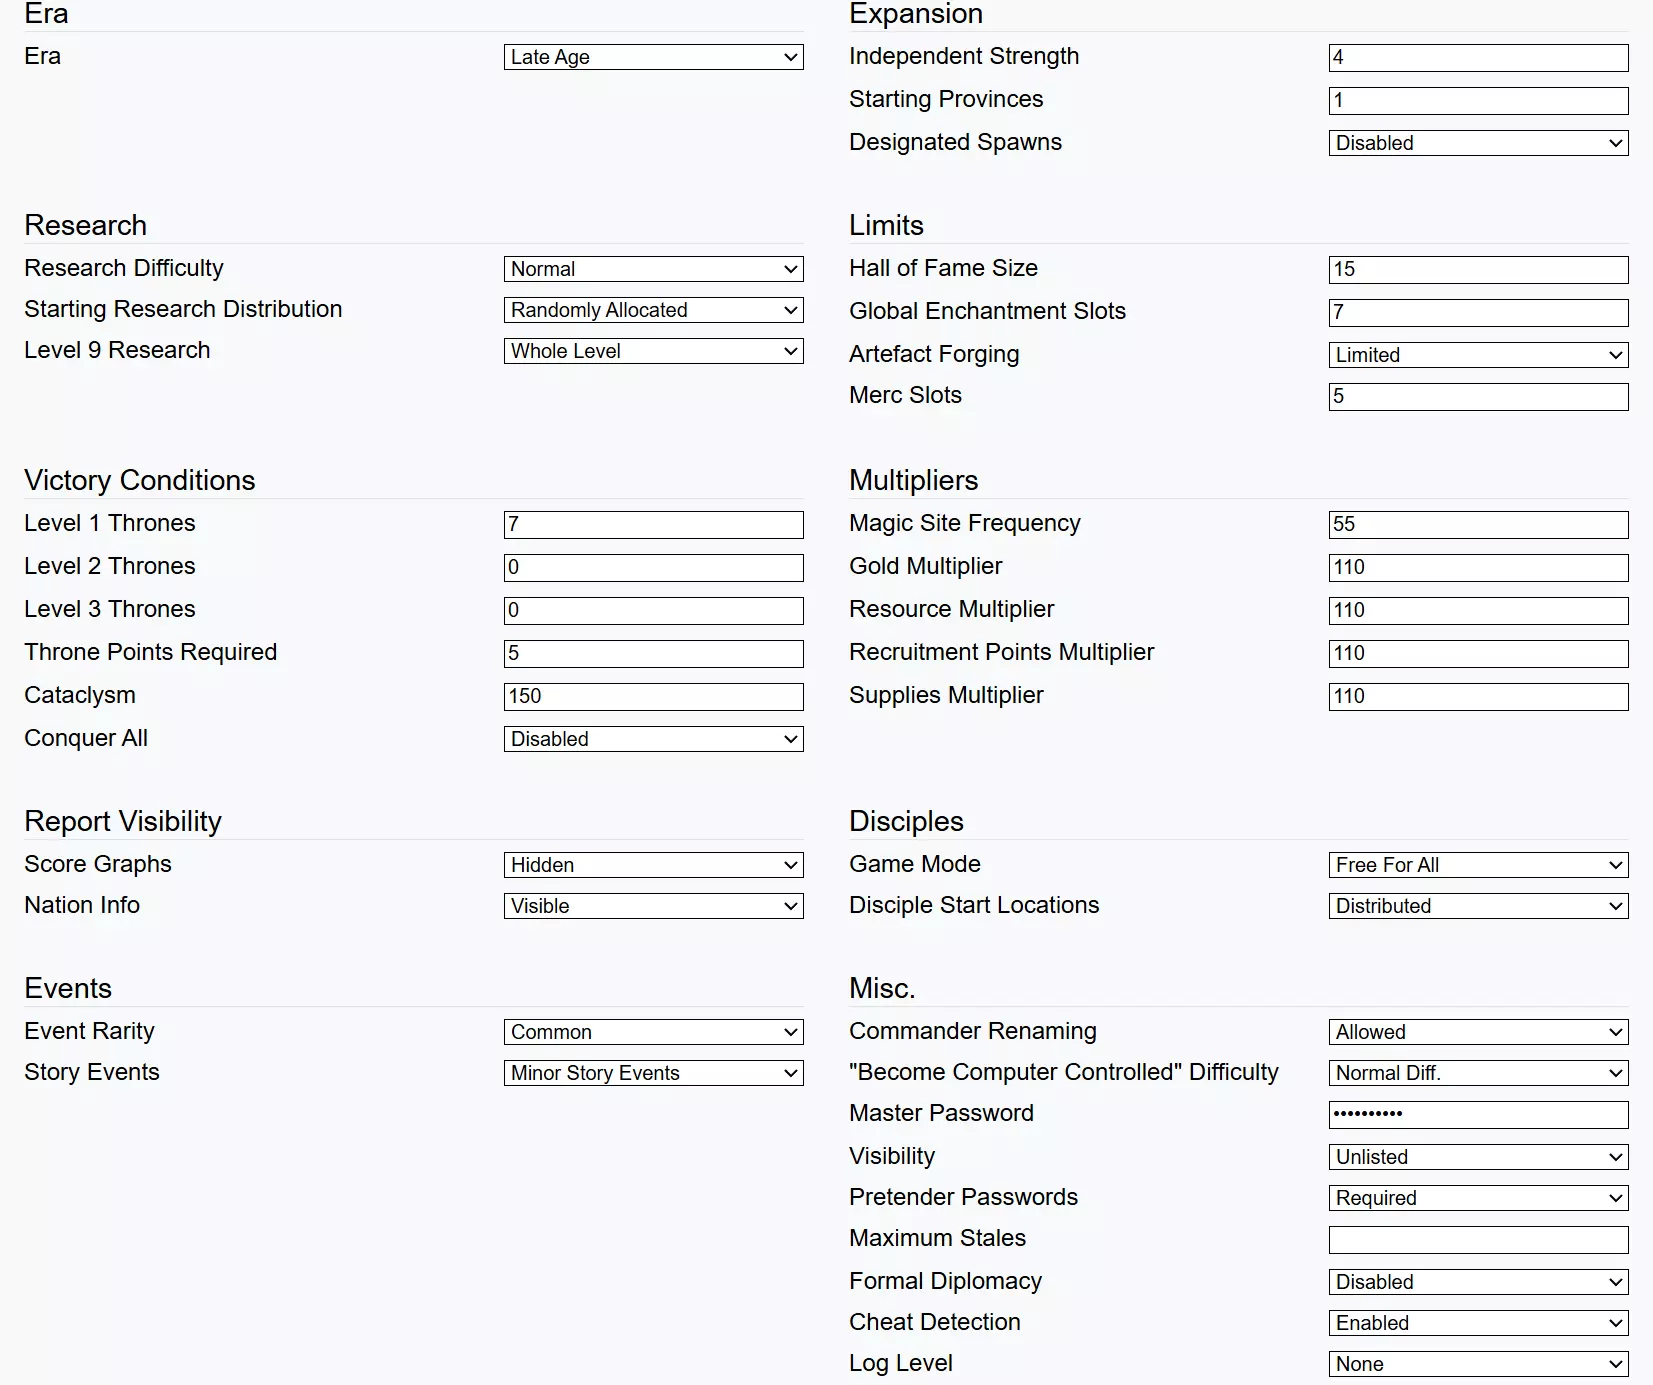Screen dimensions: 1653x1385
Task: Click the Throne Points Required field
Action: pos(653,654)
